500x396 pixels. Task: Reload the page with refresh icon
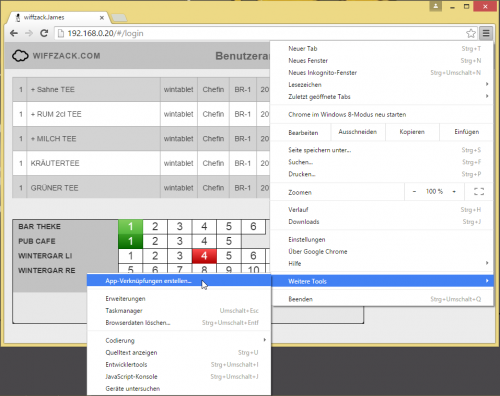[44, 33]
